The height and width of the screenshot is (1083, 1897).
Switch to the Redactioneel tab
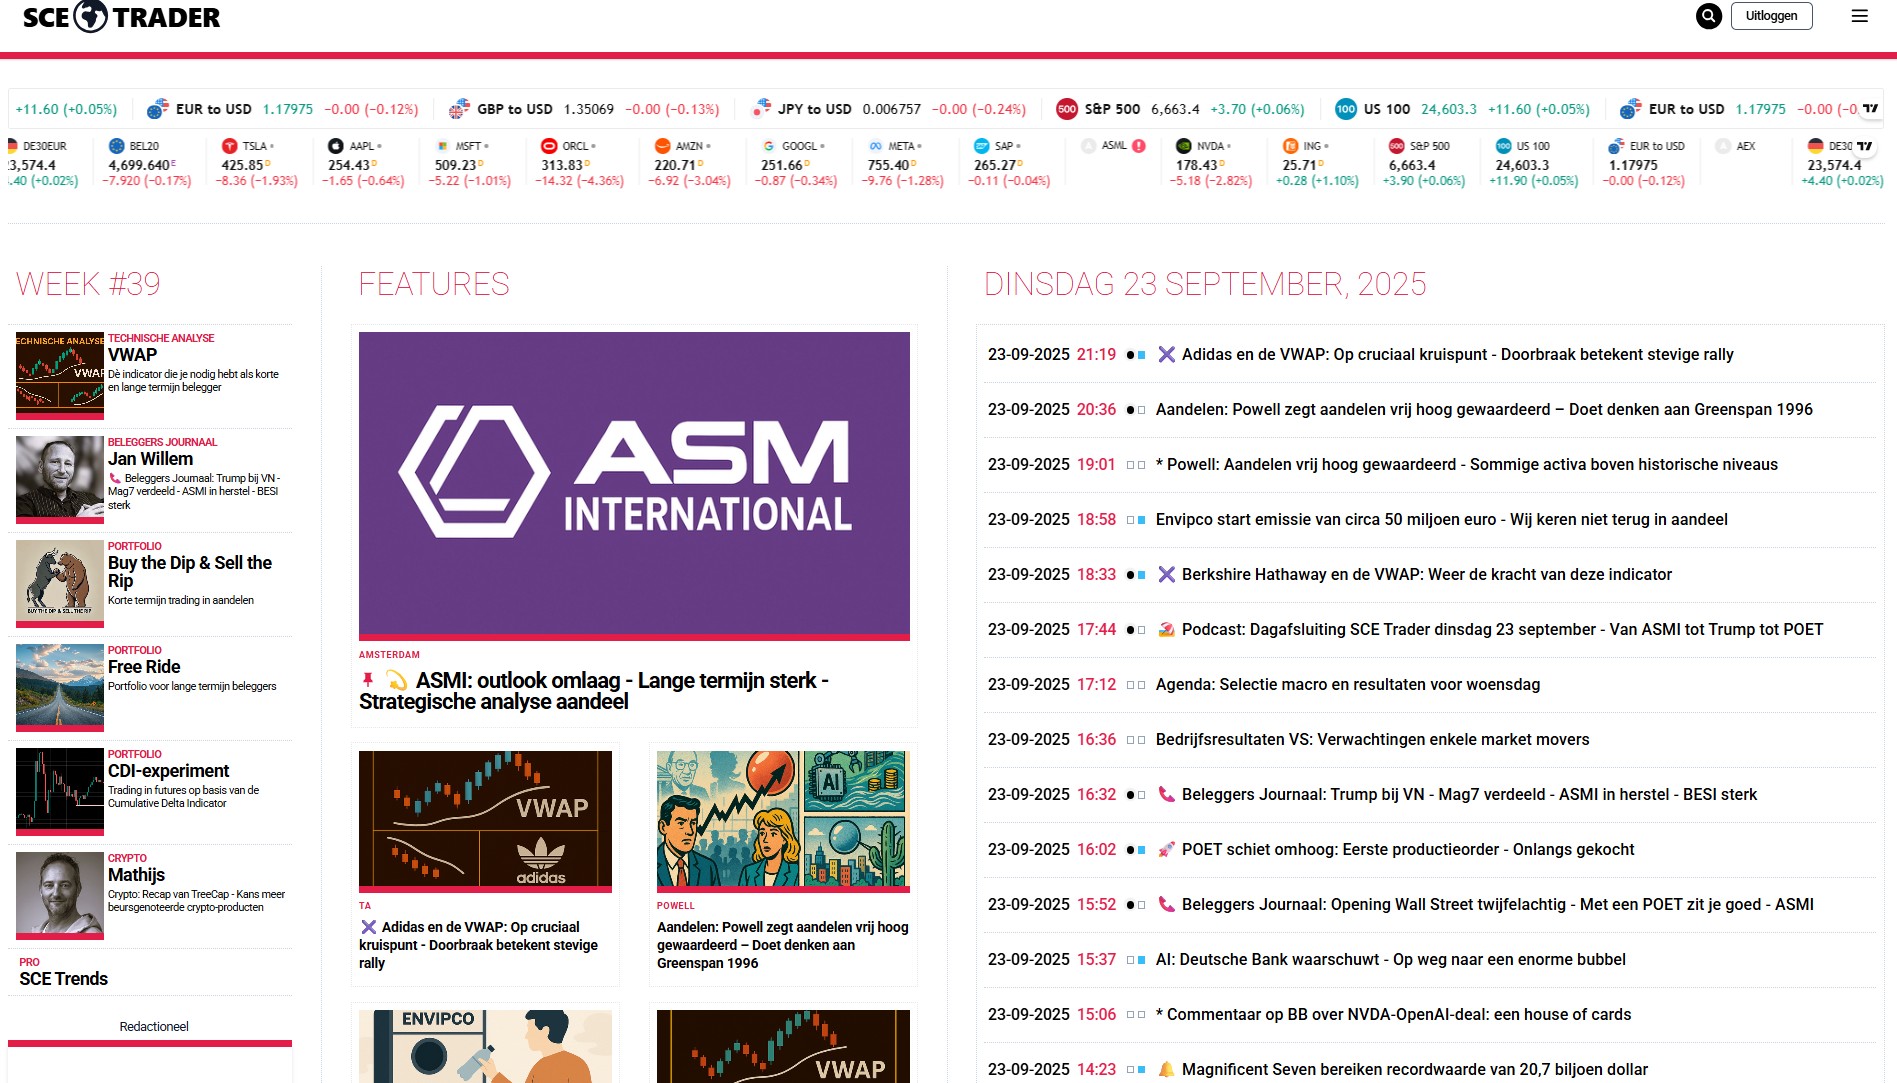click(154, 1027)
